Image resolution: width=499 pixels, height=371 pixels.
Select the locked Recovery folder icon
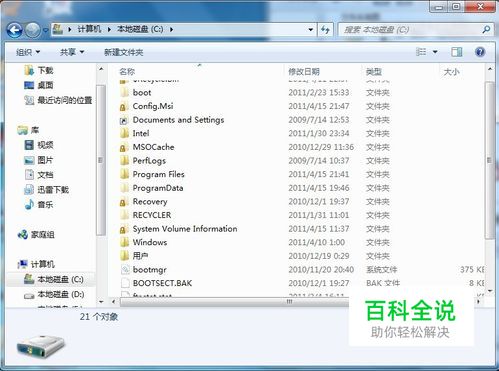[x=124, y=202]
